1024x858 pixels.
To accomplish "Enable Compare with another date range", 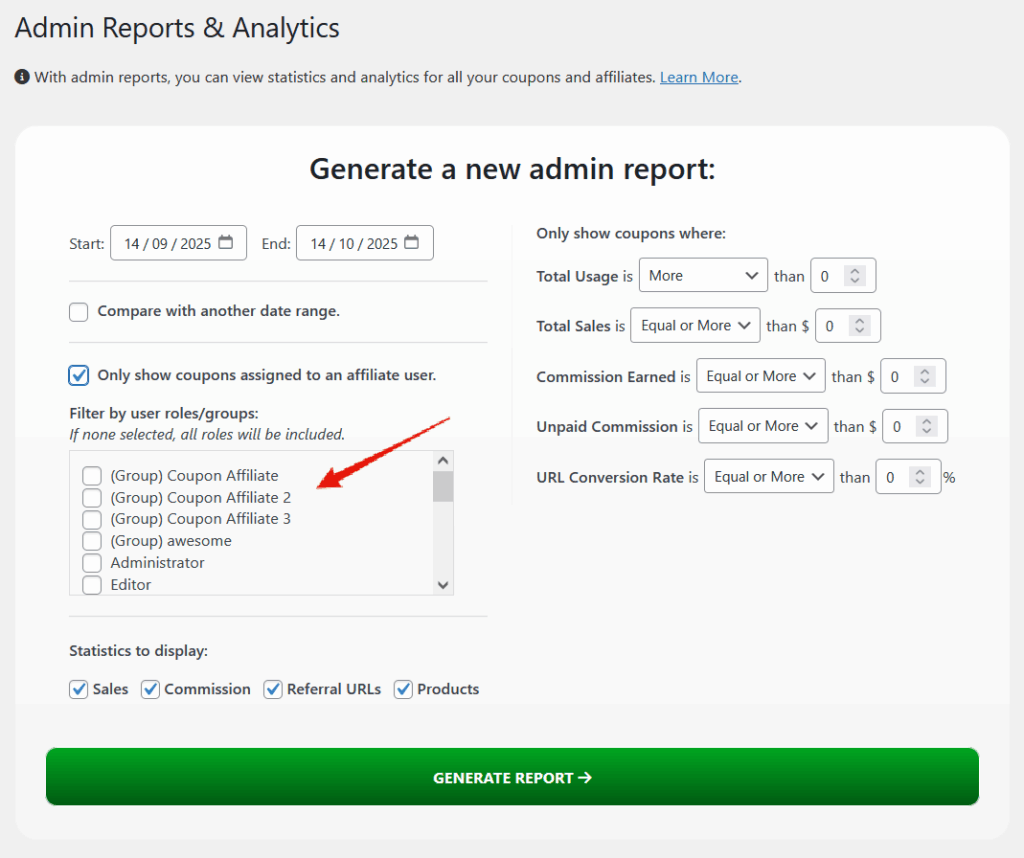I will pyautogui.click(x=79, y=312).
